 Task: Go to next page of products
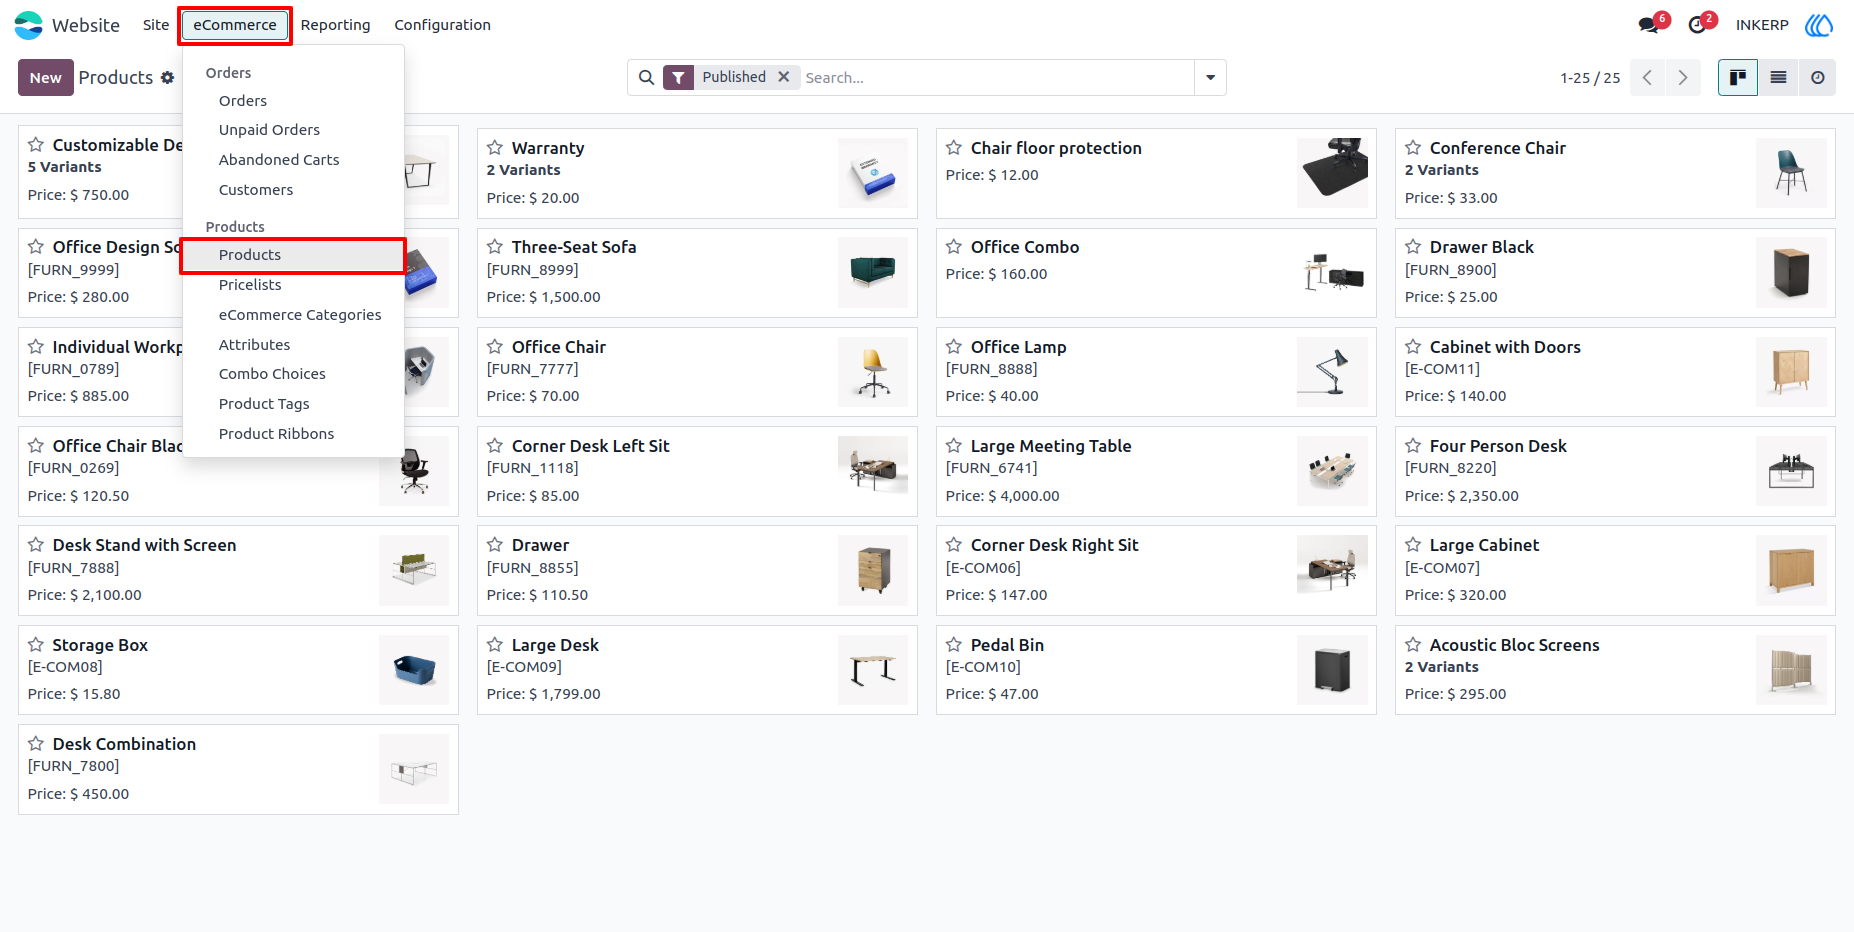(1683, 78)
